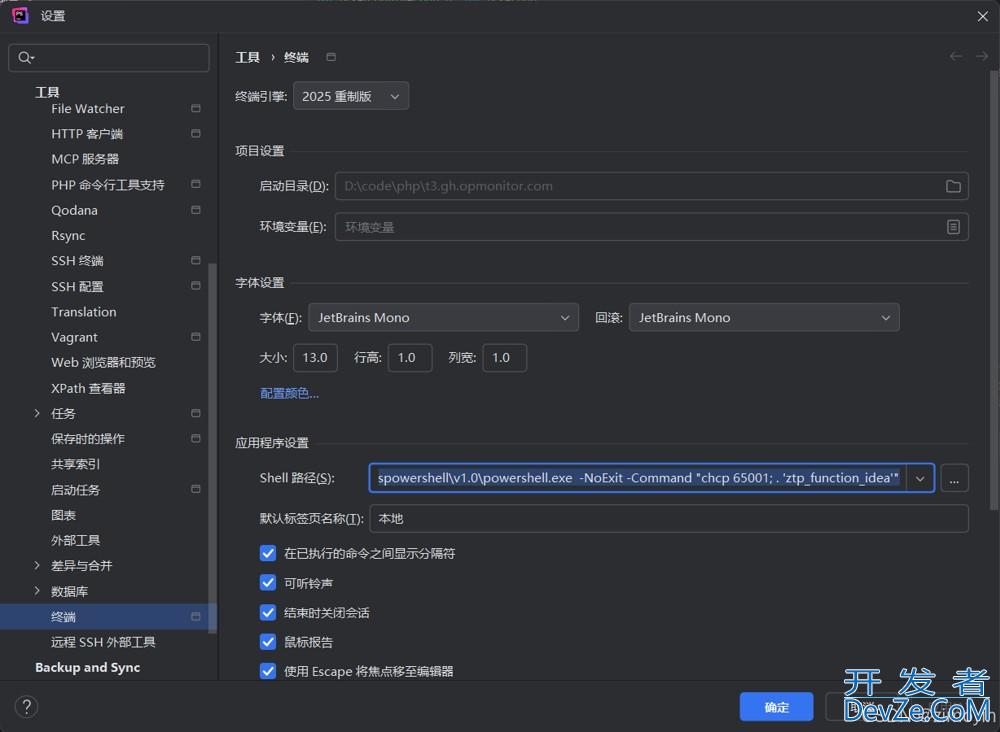This screenshot has height=732, width=1000.
Task: Expand 差异与合并 tree node
Action: tap(37, 566)
